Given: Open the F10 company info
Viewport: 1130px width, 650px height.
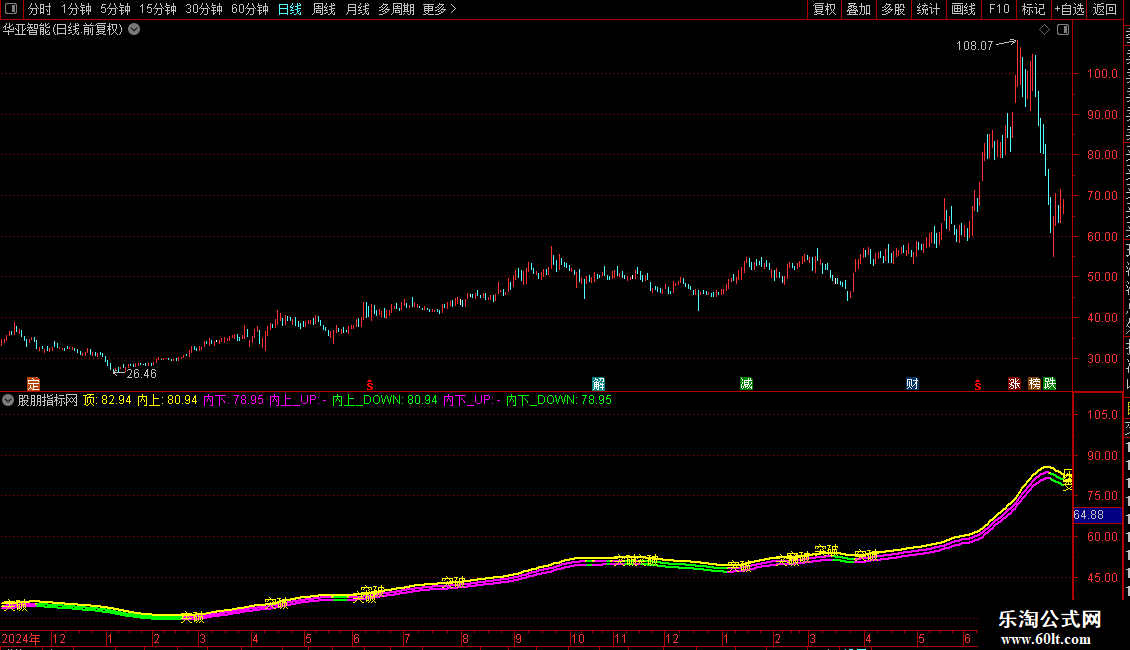Looking at the screenshot, I should click(x=999, y=9).
